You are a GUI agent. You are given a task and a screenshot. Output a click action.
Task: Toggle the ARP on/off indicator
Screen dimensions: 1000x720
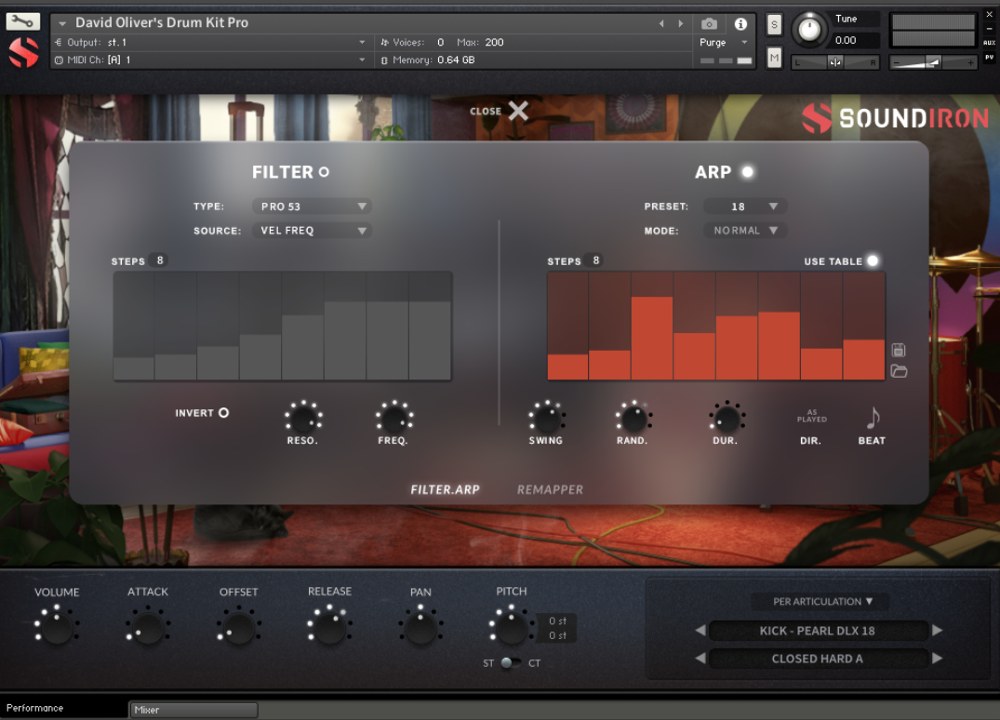(x=745, y=171)
